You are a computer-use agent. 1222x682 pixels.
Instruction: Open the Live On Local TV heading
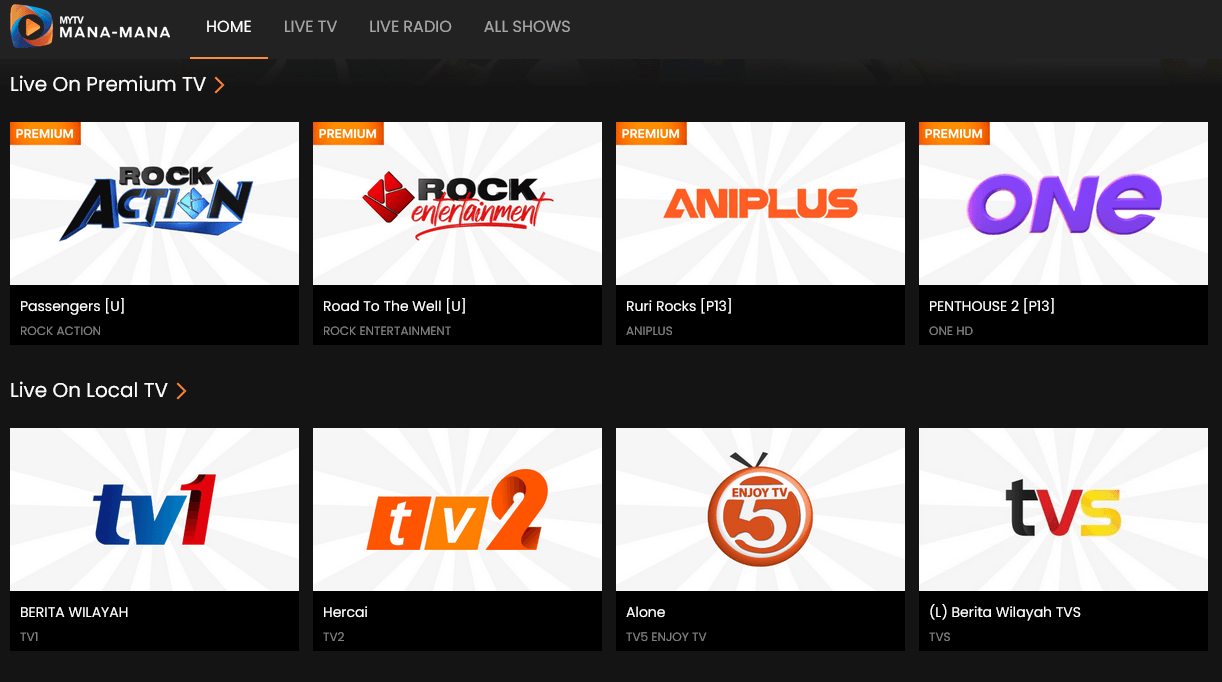tap(89, 391)
